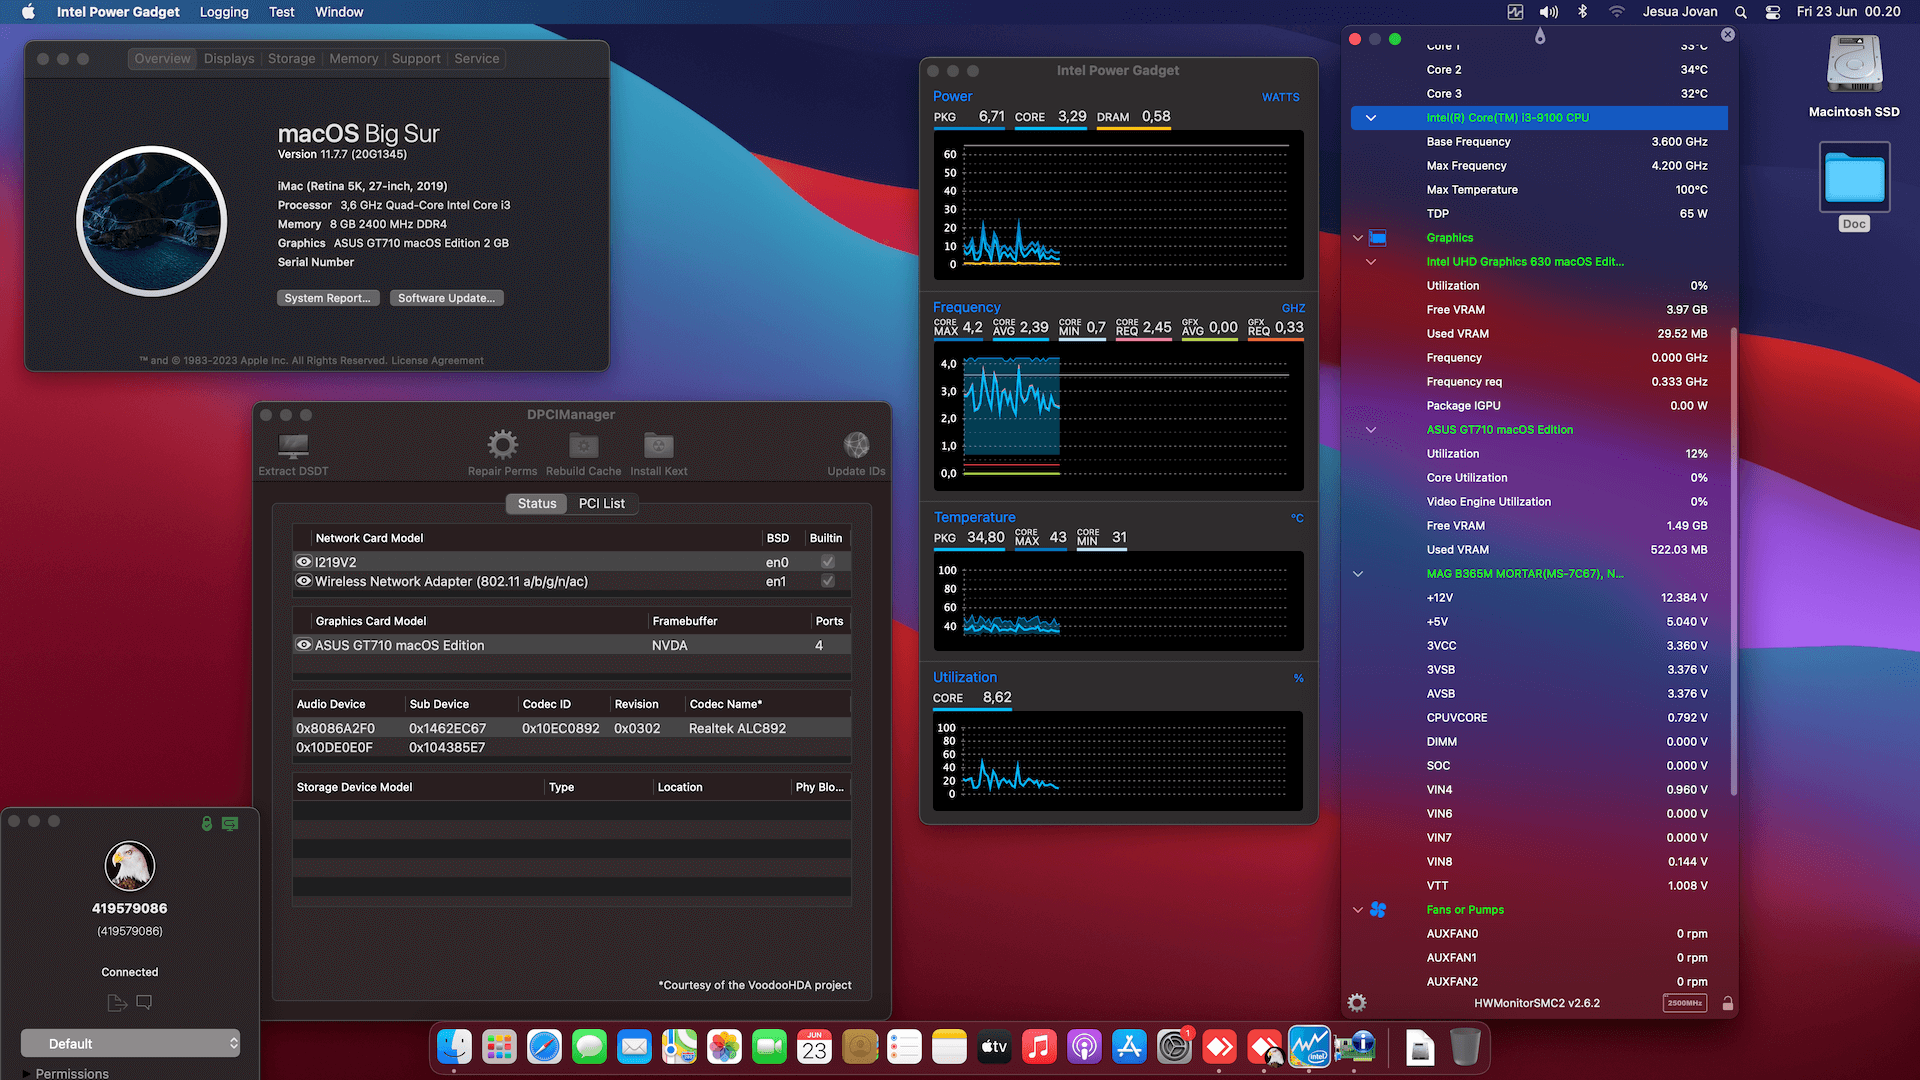1920x1080 pixels.
Task: Collapse the Fans or Pumps group
Action: pyautogui.click(x=1358, y=910)
